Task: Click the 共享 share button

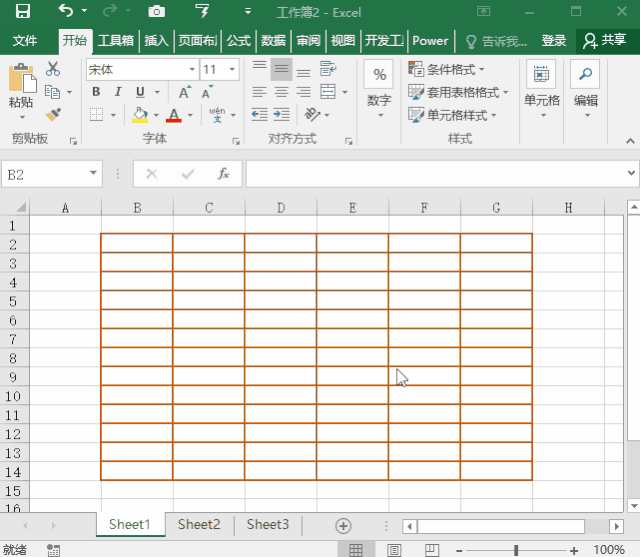Action: pyautogui.click(x=605, y=40)
